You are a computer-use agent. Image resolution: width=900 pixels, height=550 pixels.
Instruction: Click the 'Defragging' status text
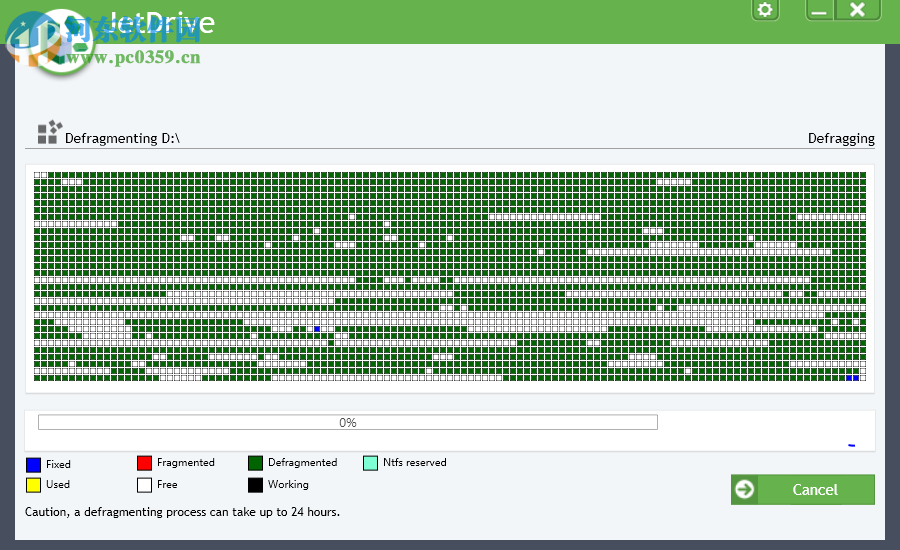[x=841, y=138]
